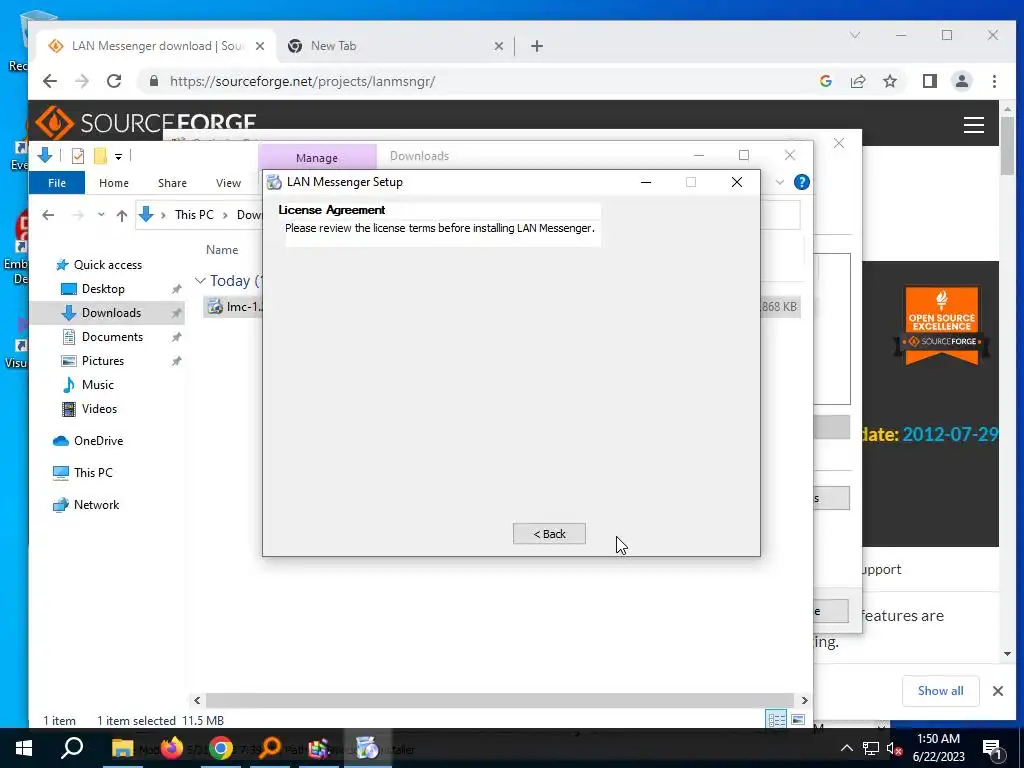Select Videos in the navigation pane
Image resolution: width=1024 pixels, height=768 pixels.
pos(99,409)
